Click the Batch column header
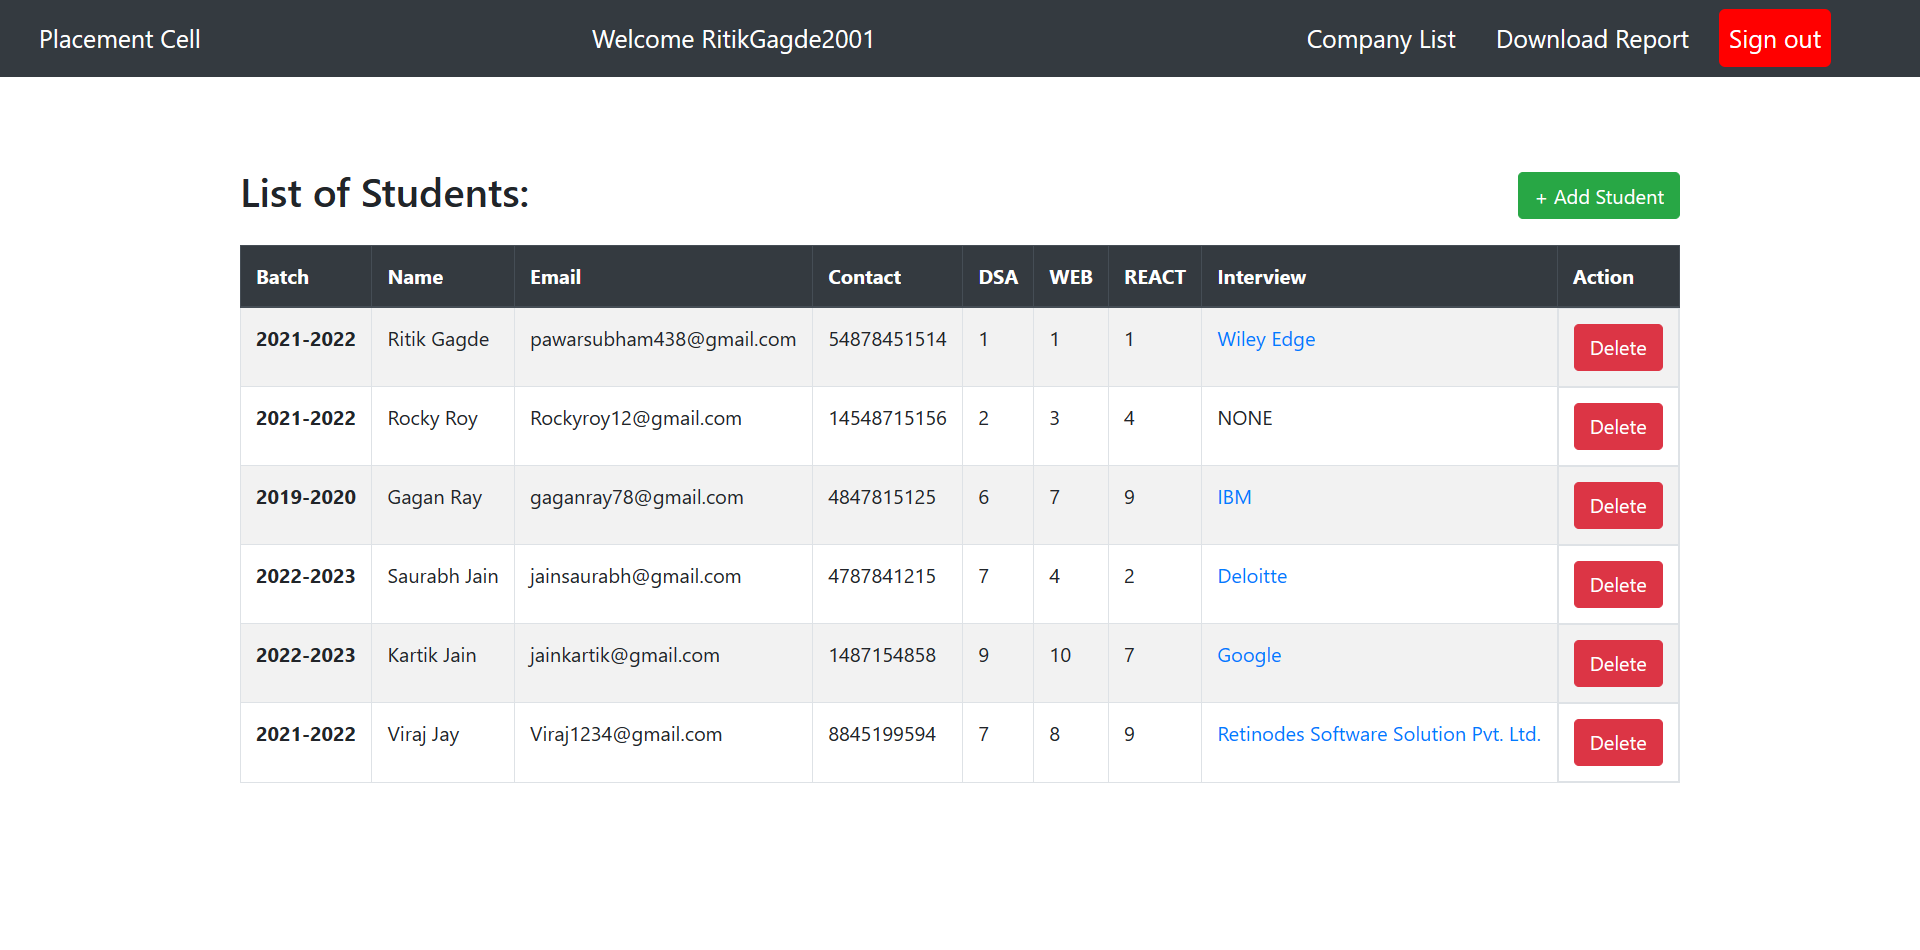The image size is (1920, 950). click(282, 277)
